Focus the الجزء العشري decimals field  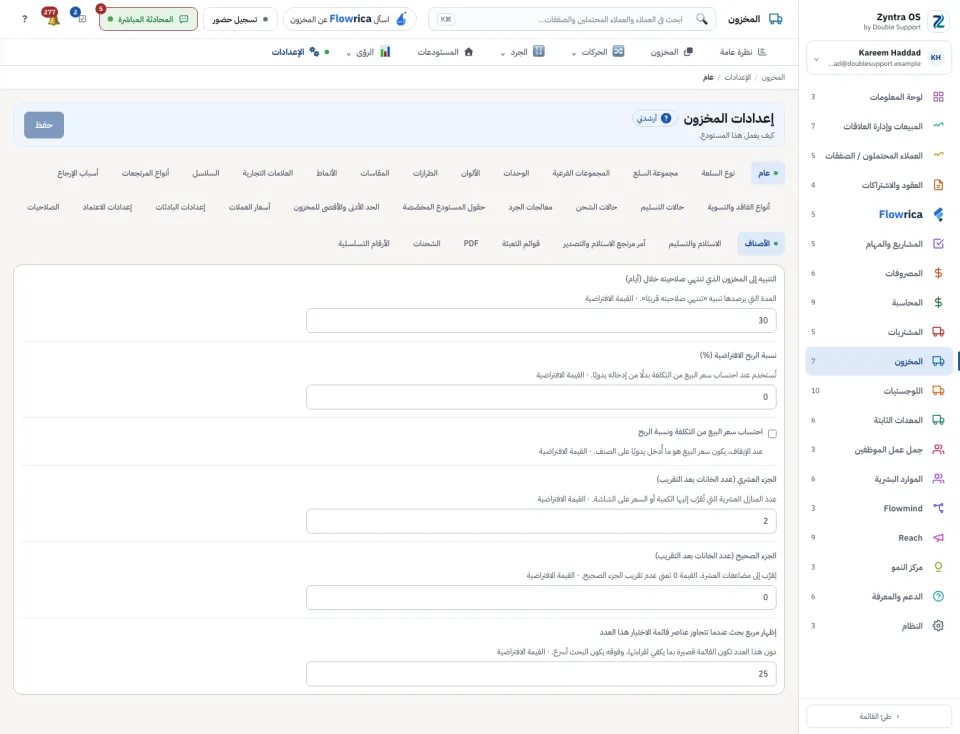pyautogui.click(x=541, y=521)
